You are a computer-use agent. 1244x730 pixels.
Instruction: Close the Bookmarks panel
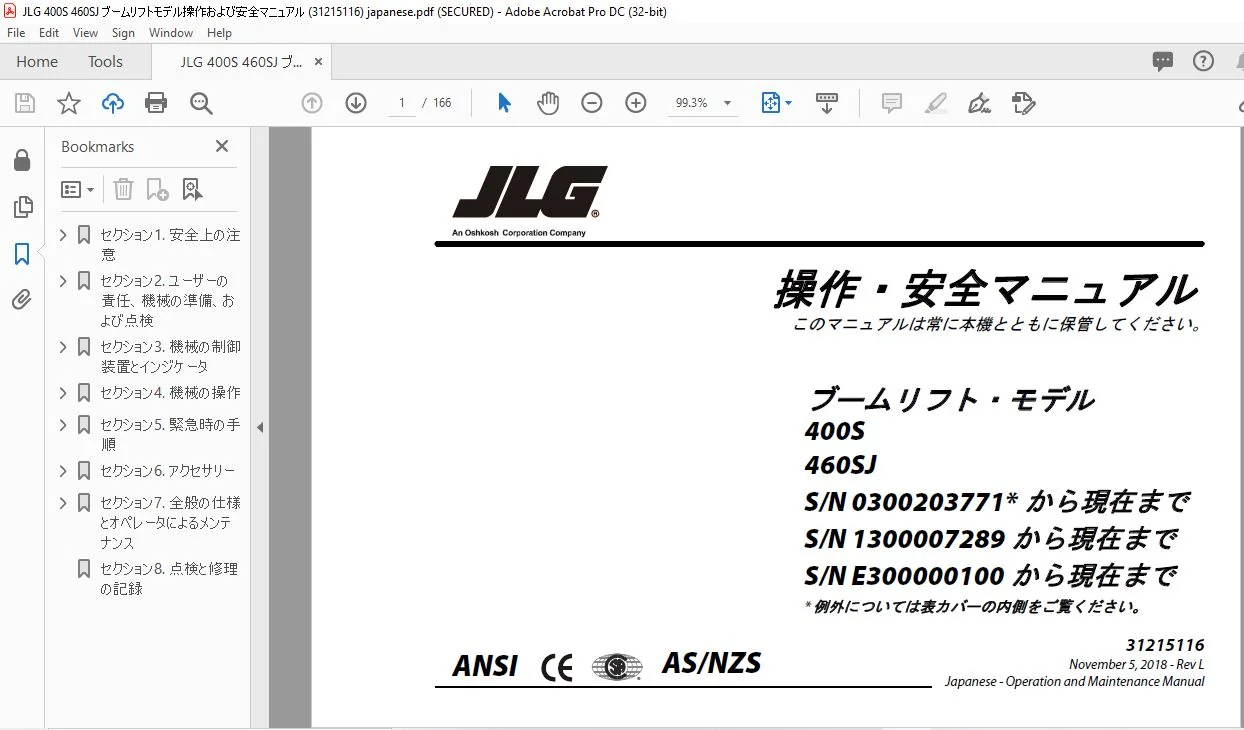point(222,146)
